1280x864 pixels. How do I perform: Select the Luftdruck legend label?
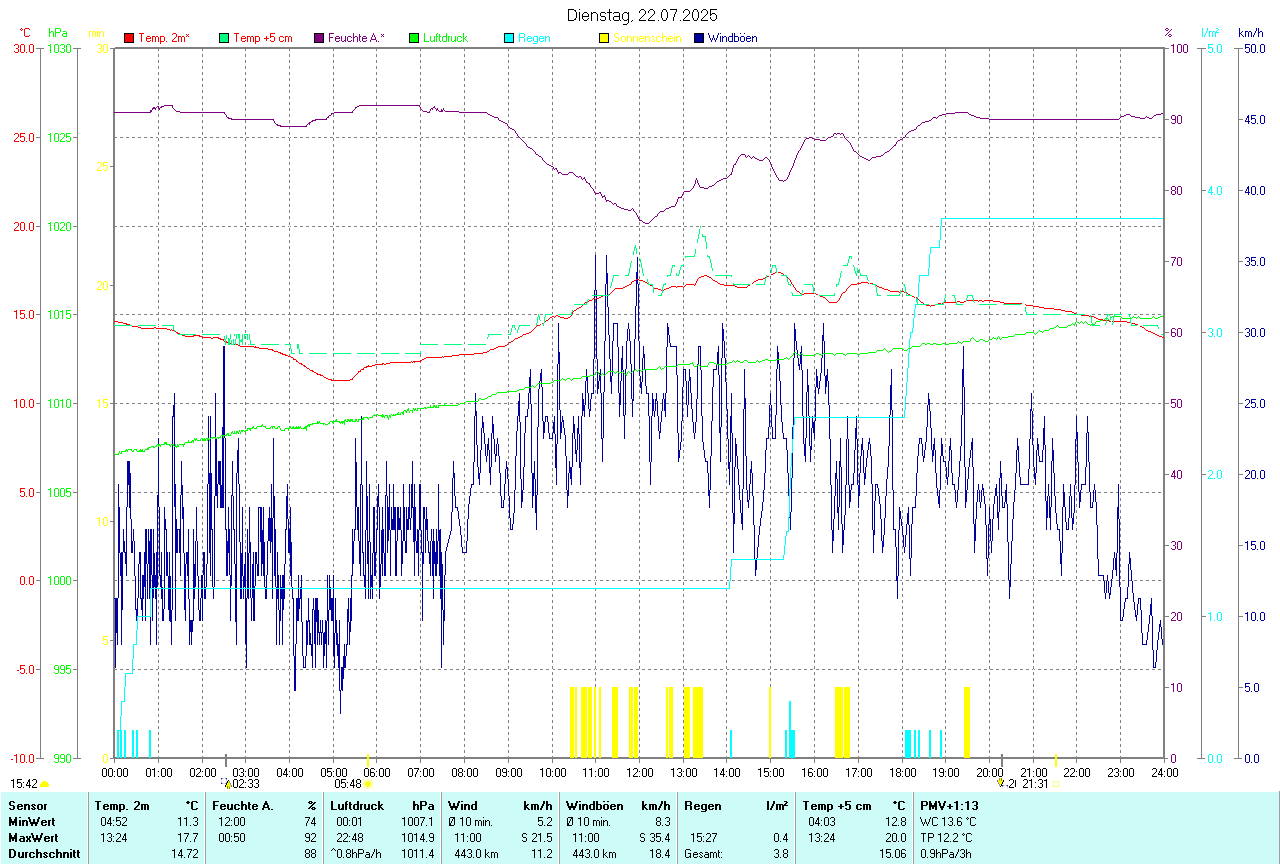tap(445, 38)
